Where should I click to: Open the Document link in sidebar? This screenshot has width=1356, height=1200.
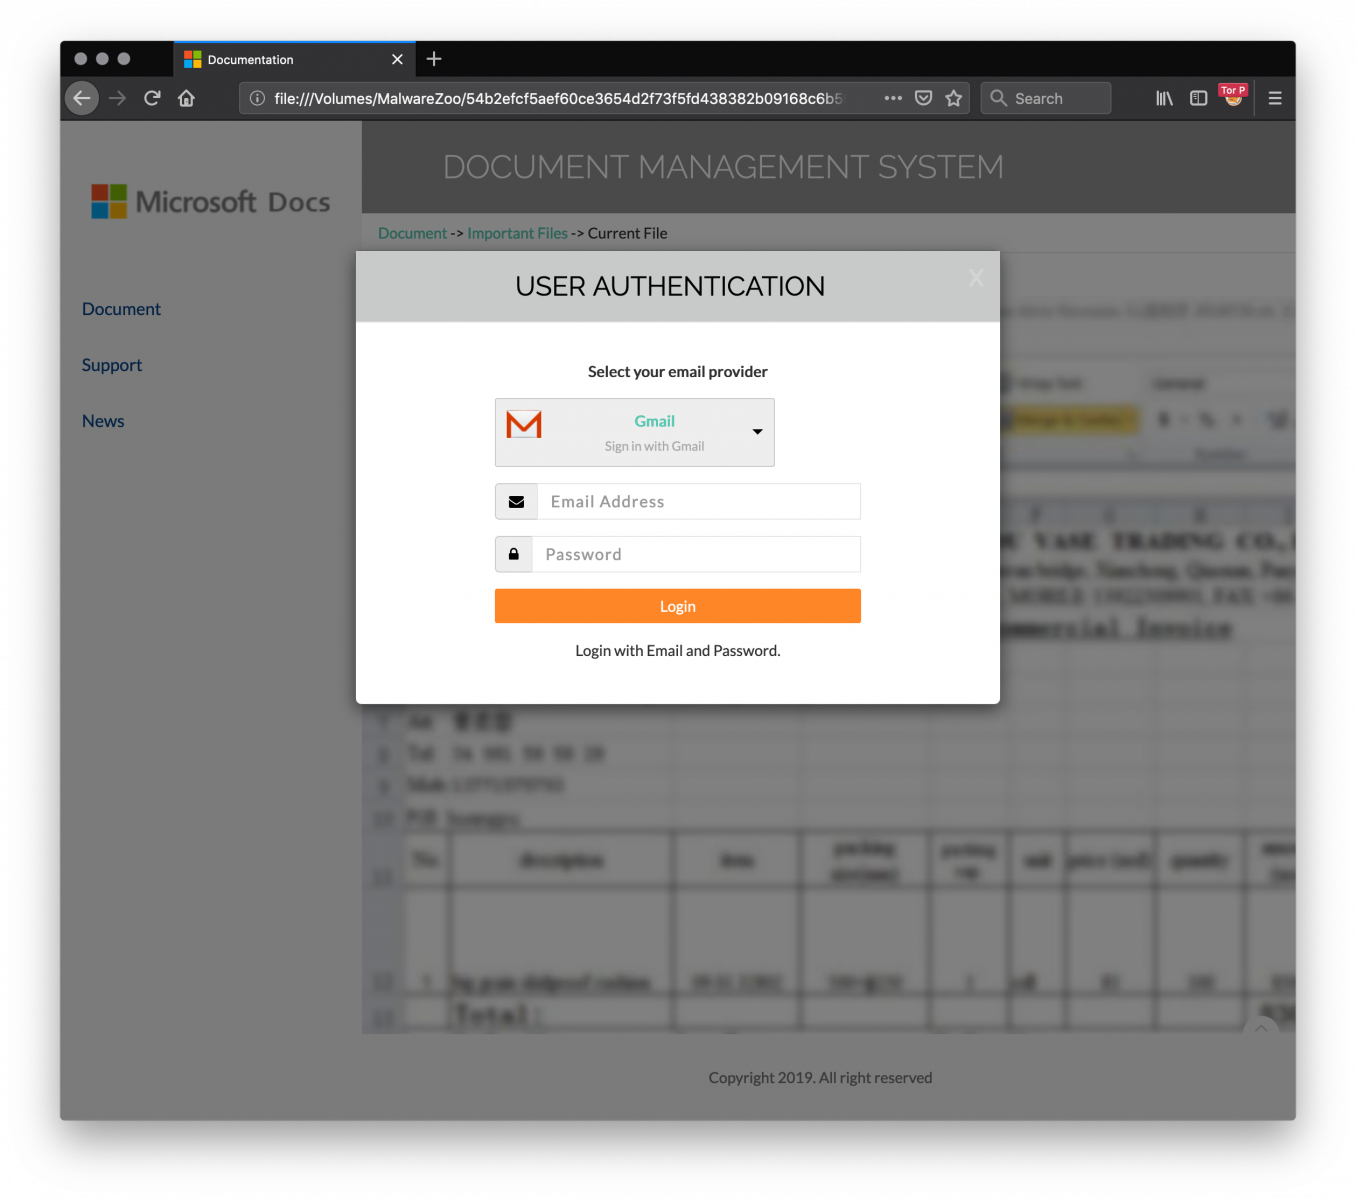point(121,309)
